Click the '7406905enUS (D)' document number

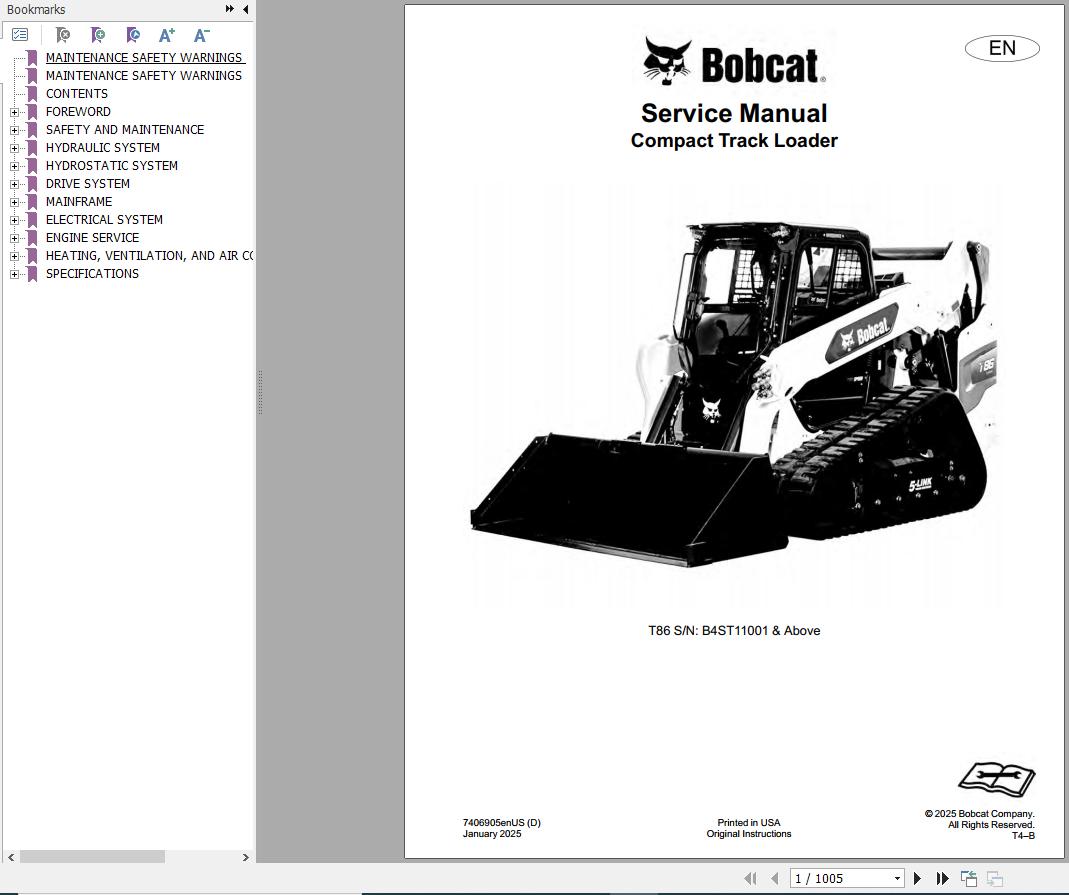502,823
